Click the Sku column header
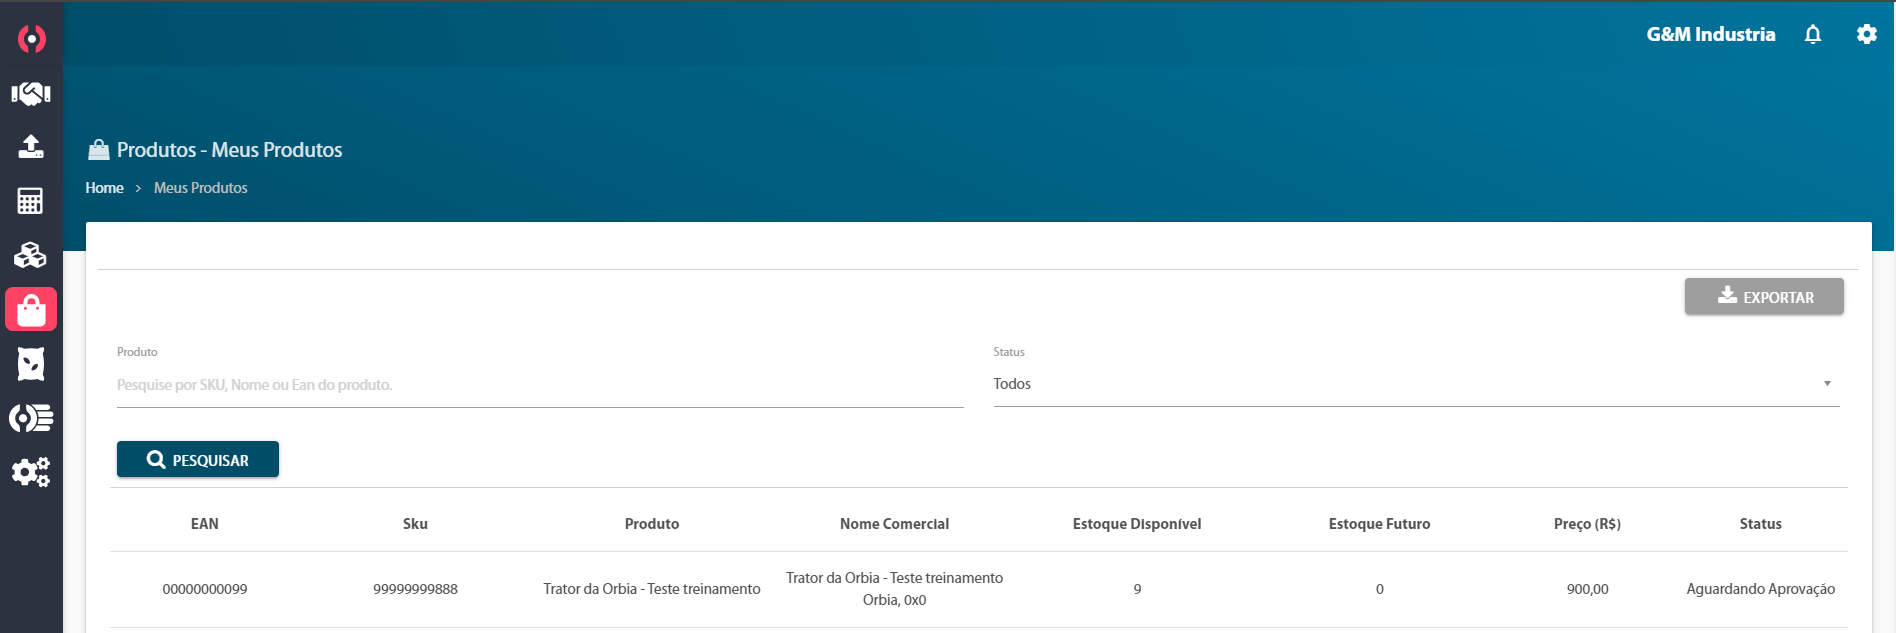Image resolution: width=1896 pixels, height=633 pixels. point(415,524)
